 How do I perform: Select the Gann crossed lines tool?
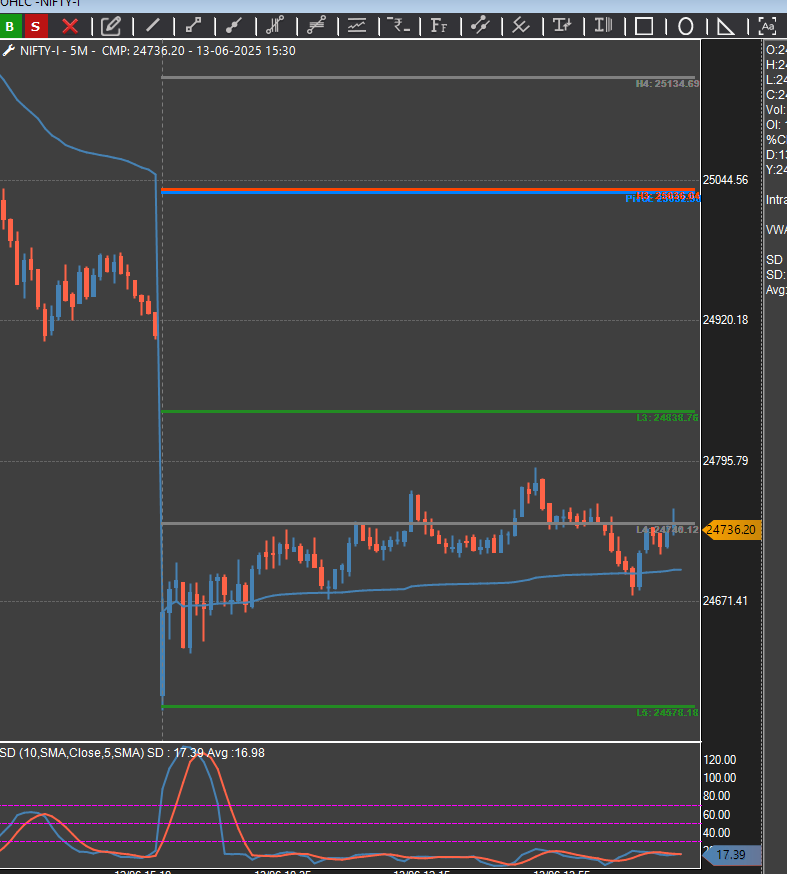pyautogui.click(x=521, y=26)
